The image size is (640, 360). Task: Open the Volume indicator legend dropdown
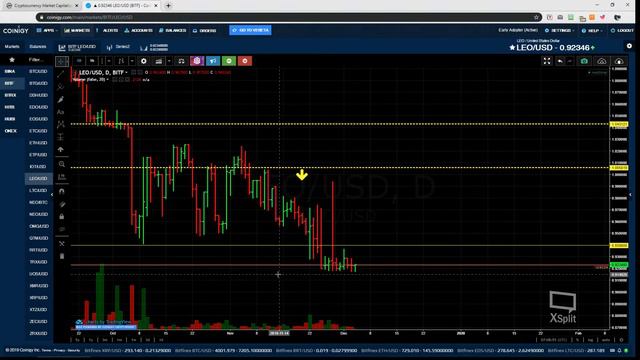coord(107,80)
